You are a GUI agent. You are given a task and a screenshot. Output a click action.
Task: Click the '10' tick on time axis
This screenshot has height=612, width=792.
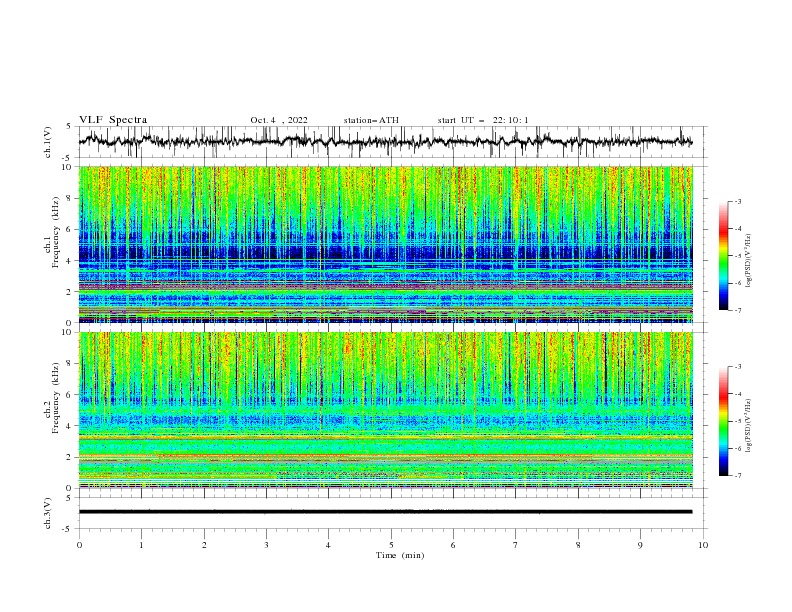(703, 545)
